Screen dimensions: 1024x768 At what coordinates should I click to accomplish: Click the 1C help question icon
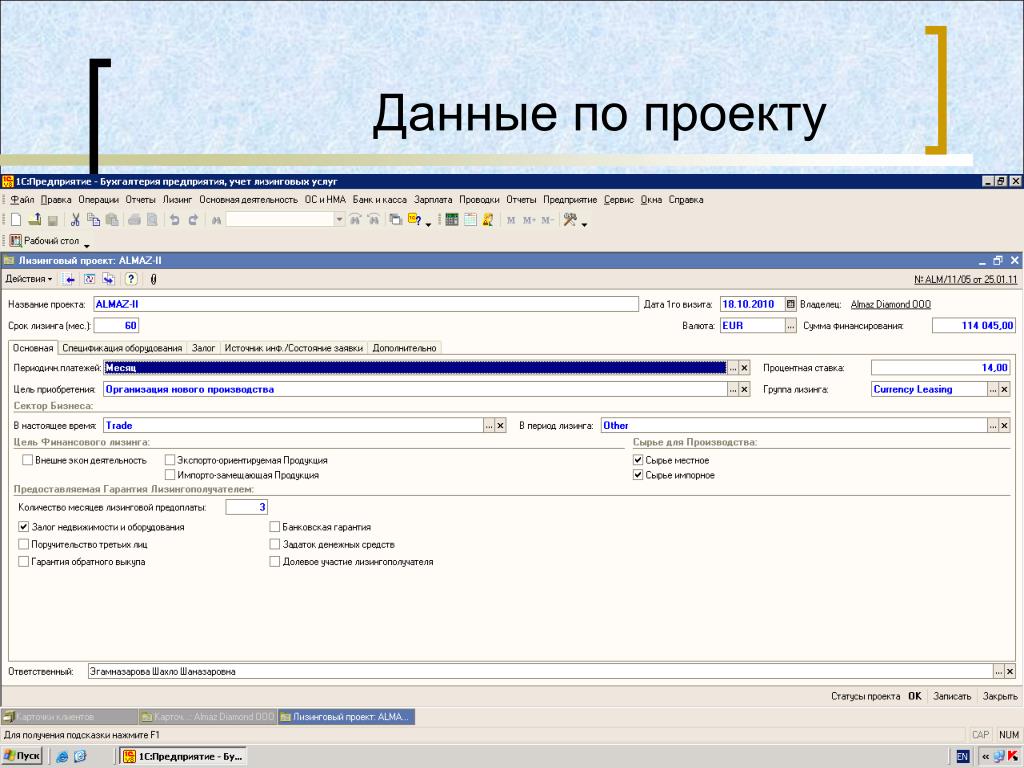click(x=414, y=220)
